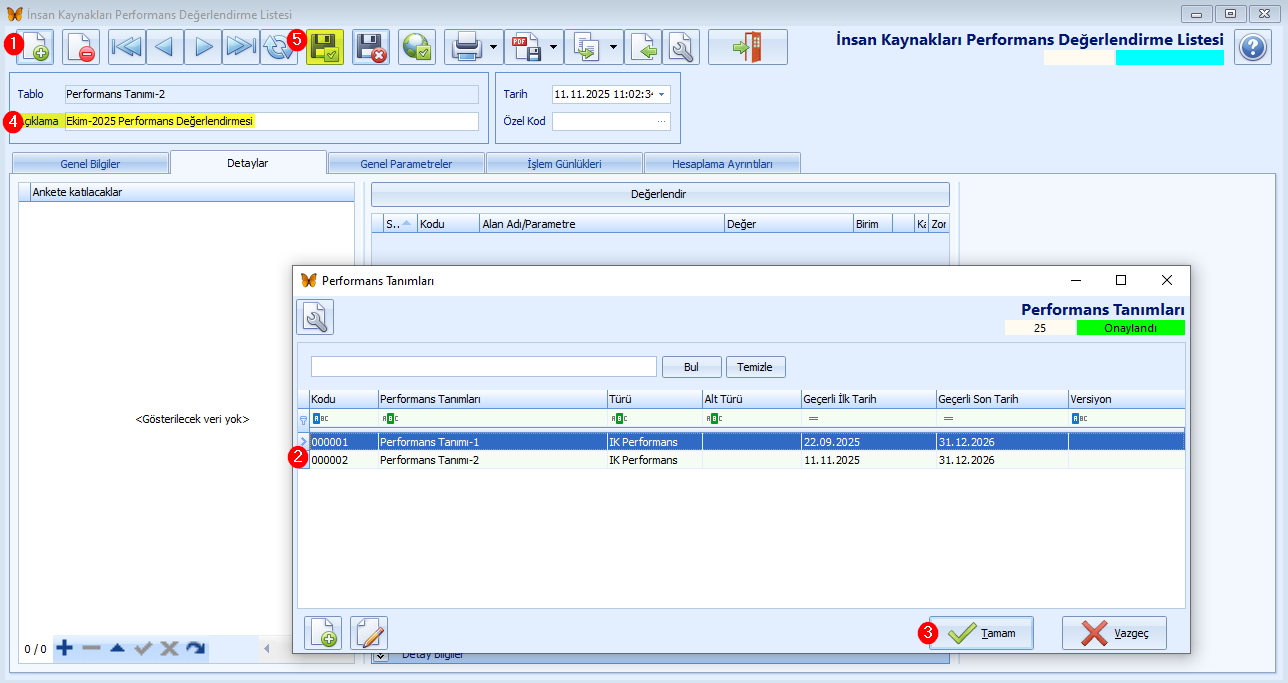The width and height of the screenshot is (1288, 683).
Task: Click the Bul search button
Action: 691,367
